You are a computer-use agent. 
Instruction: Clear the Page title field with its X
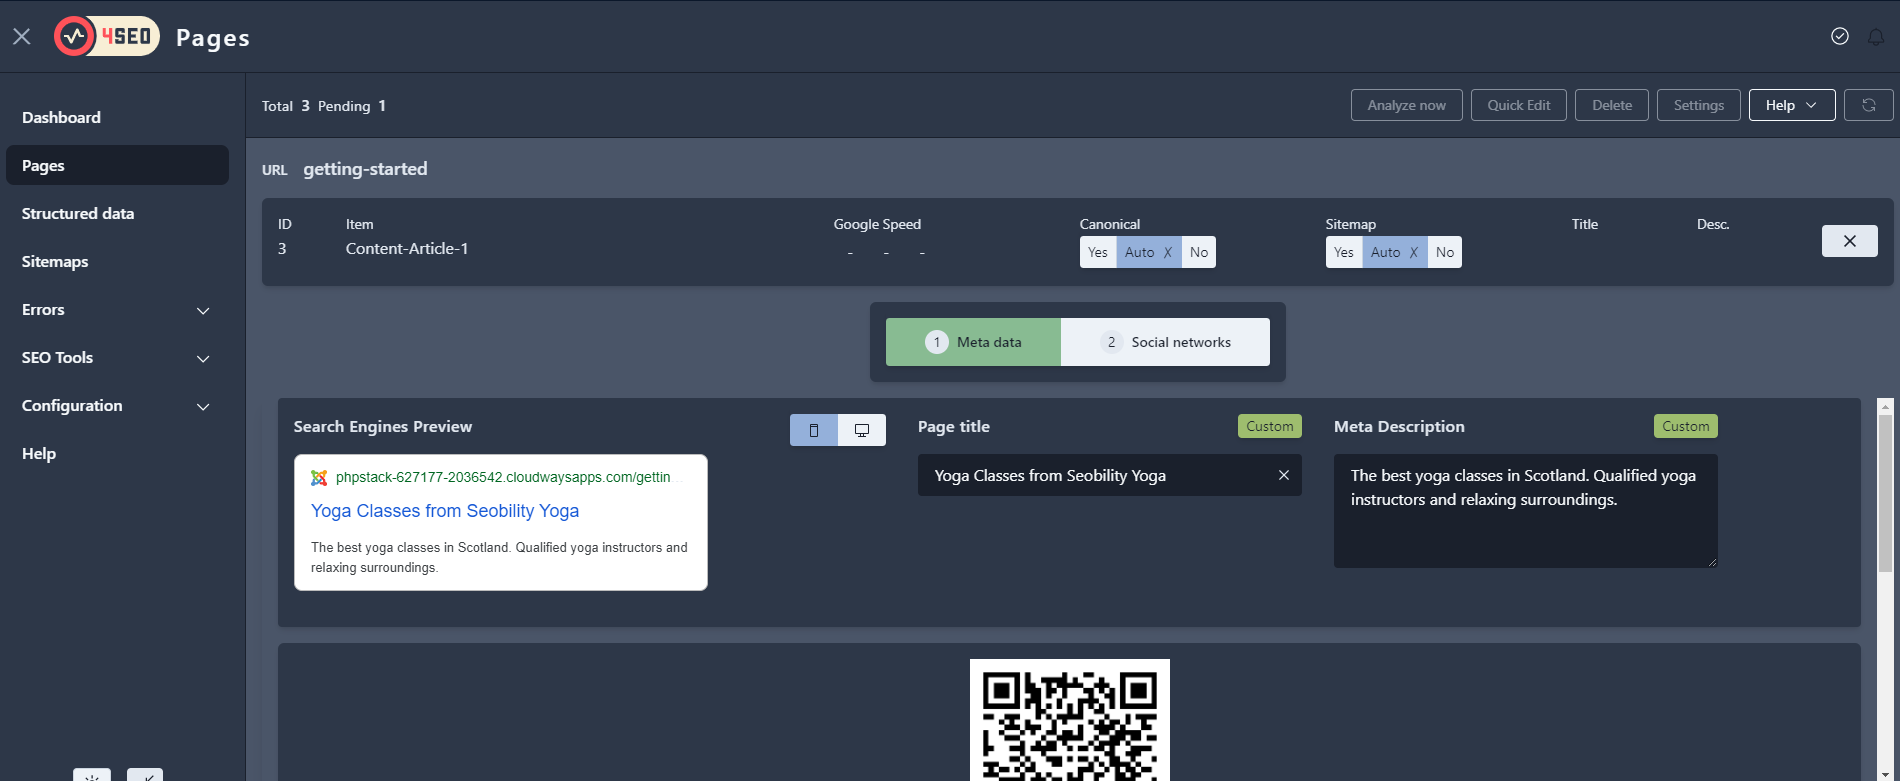1284,475
